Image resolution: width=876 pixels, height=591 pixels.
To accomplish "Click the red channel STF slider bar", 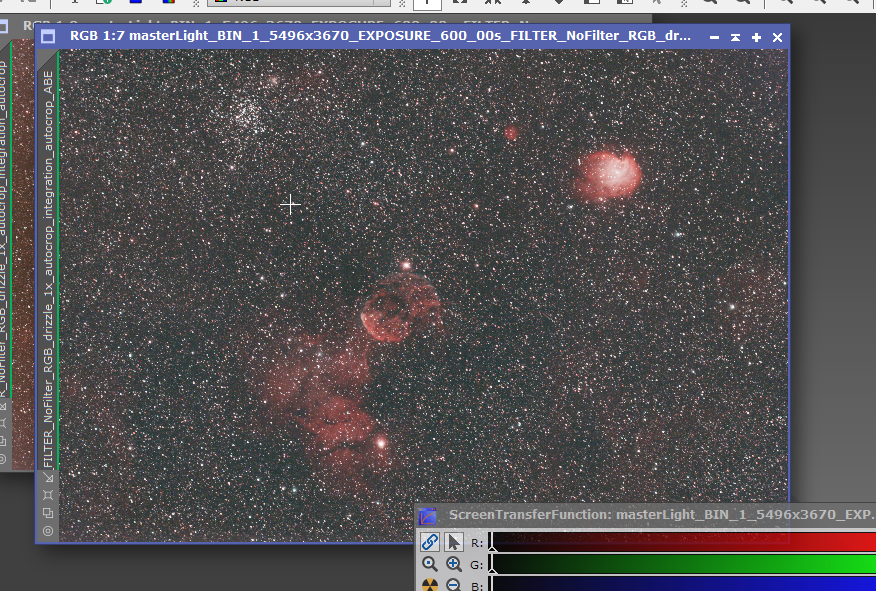I will pyautogui.click(x=683, y=541).
